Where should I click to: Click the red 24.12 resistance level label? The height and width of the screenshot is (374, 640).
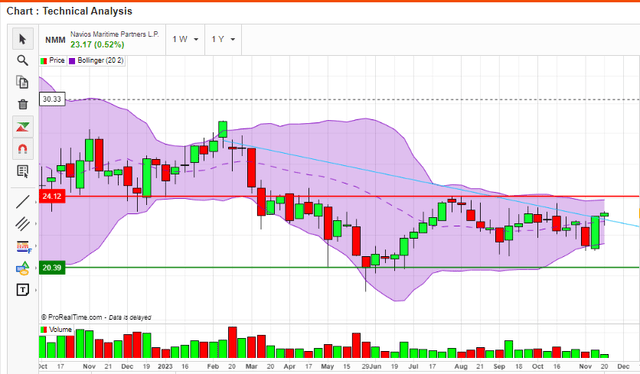pyautogui.click(x=52, y=196)
